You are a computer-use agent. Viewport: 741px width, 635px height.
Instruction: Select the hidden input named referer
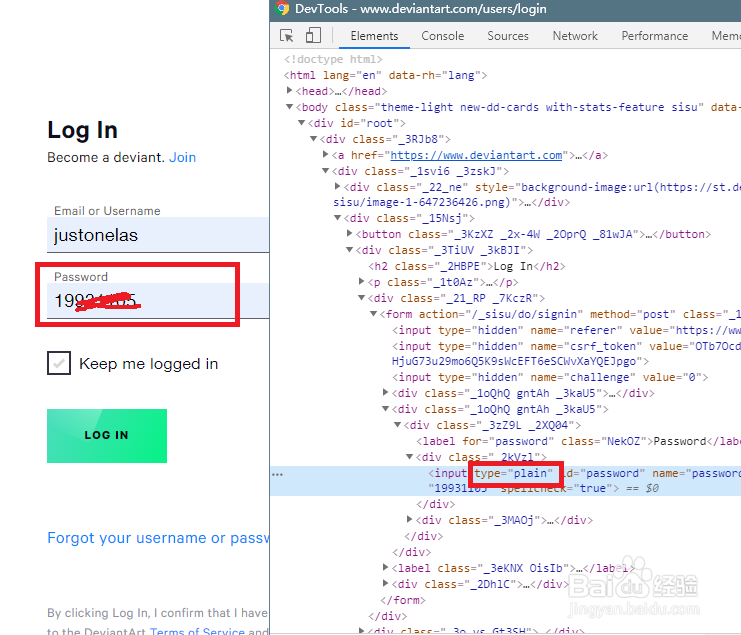click(x=566, y=330)
